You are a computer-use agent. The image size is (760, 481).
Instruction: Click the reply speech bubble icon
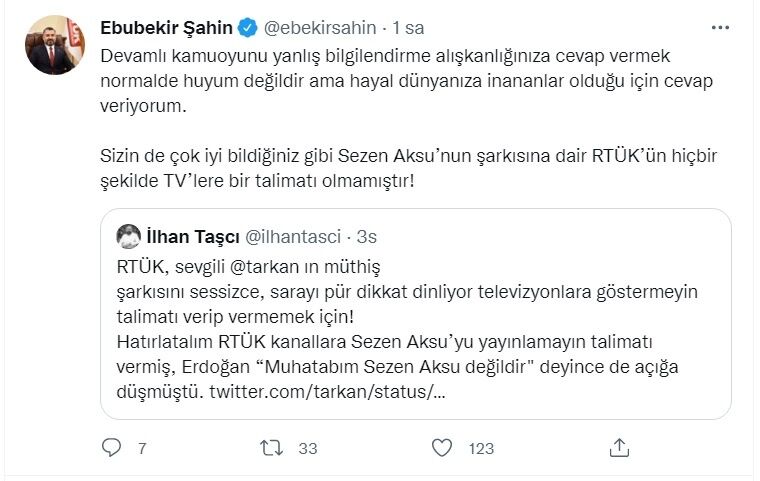[112, 448]
